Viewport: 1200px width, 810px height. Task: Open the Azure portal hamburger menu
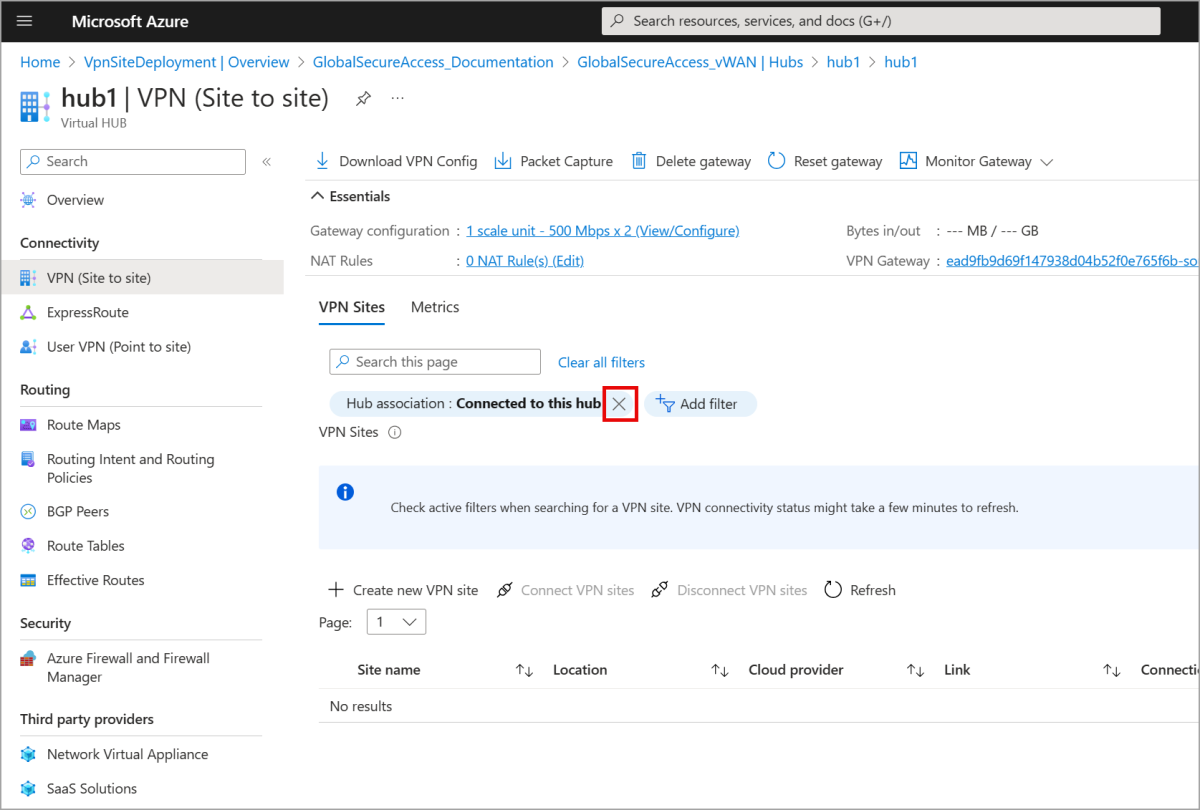click(24, 21)
